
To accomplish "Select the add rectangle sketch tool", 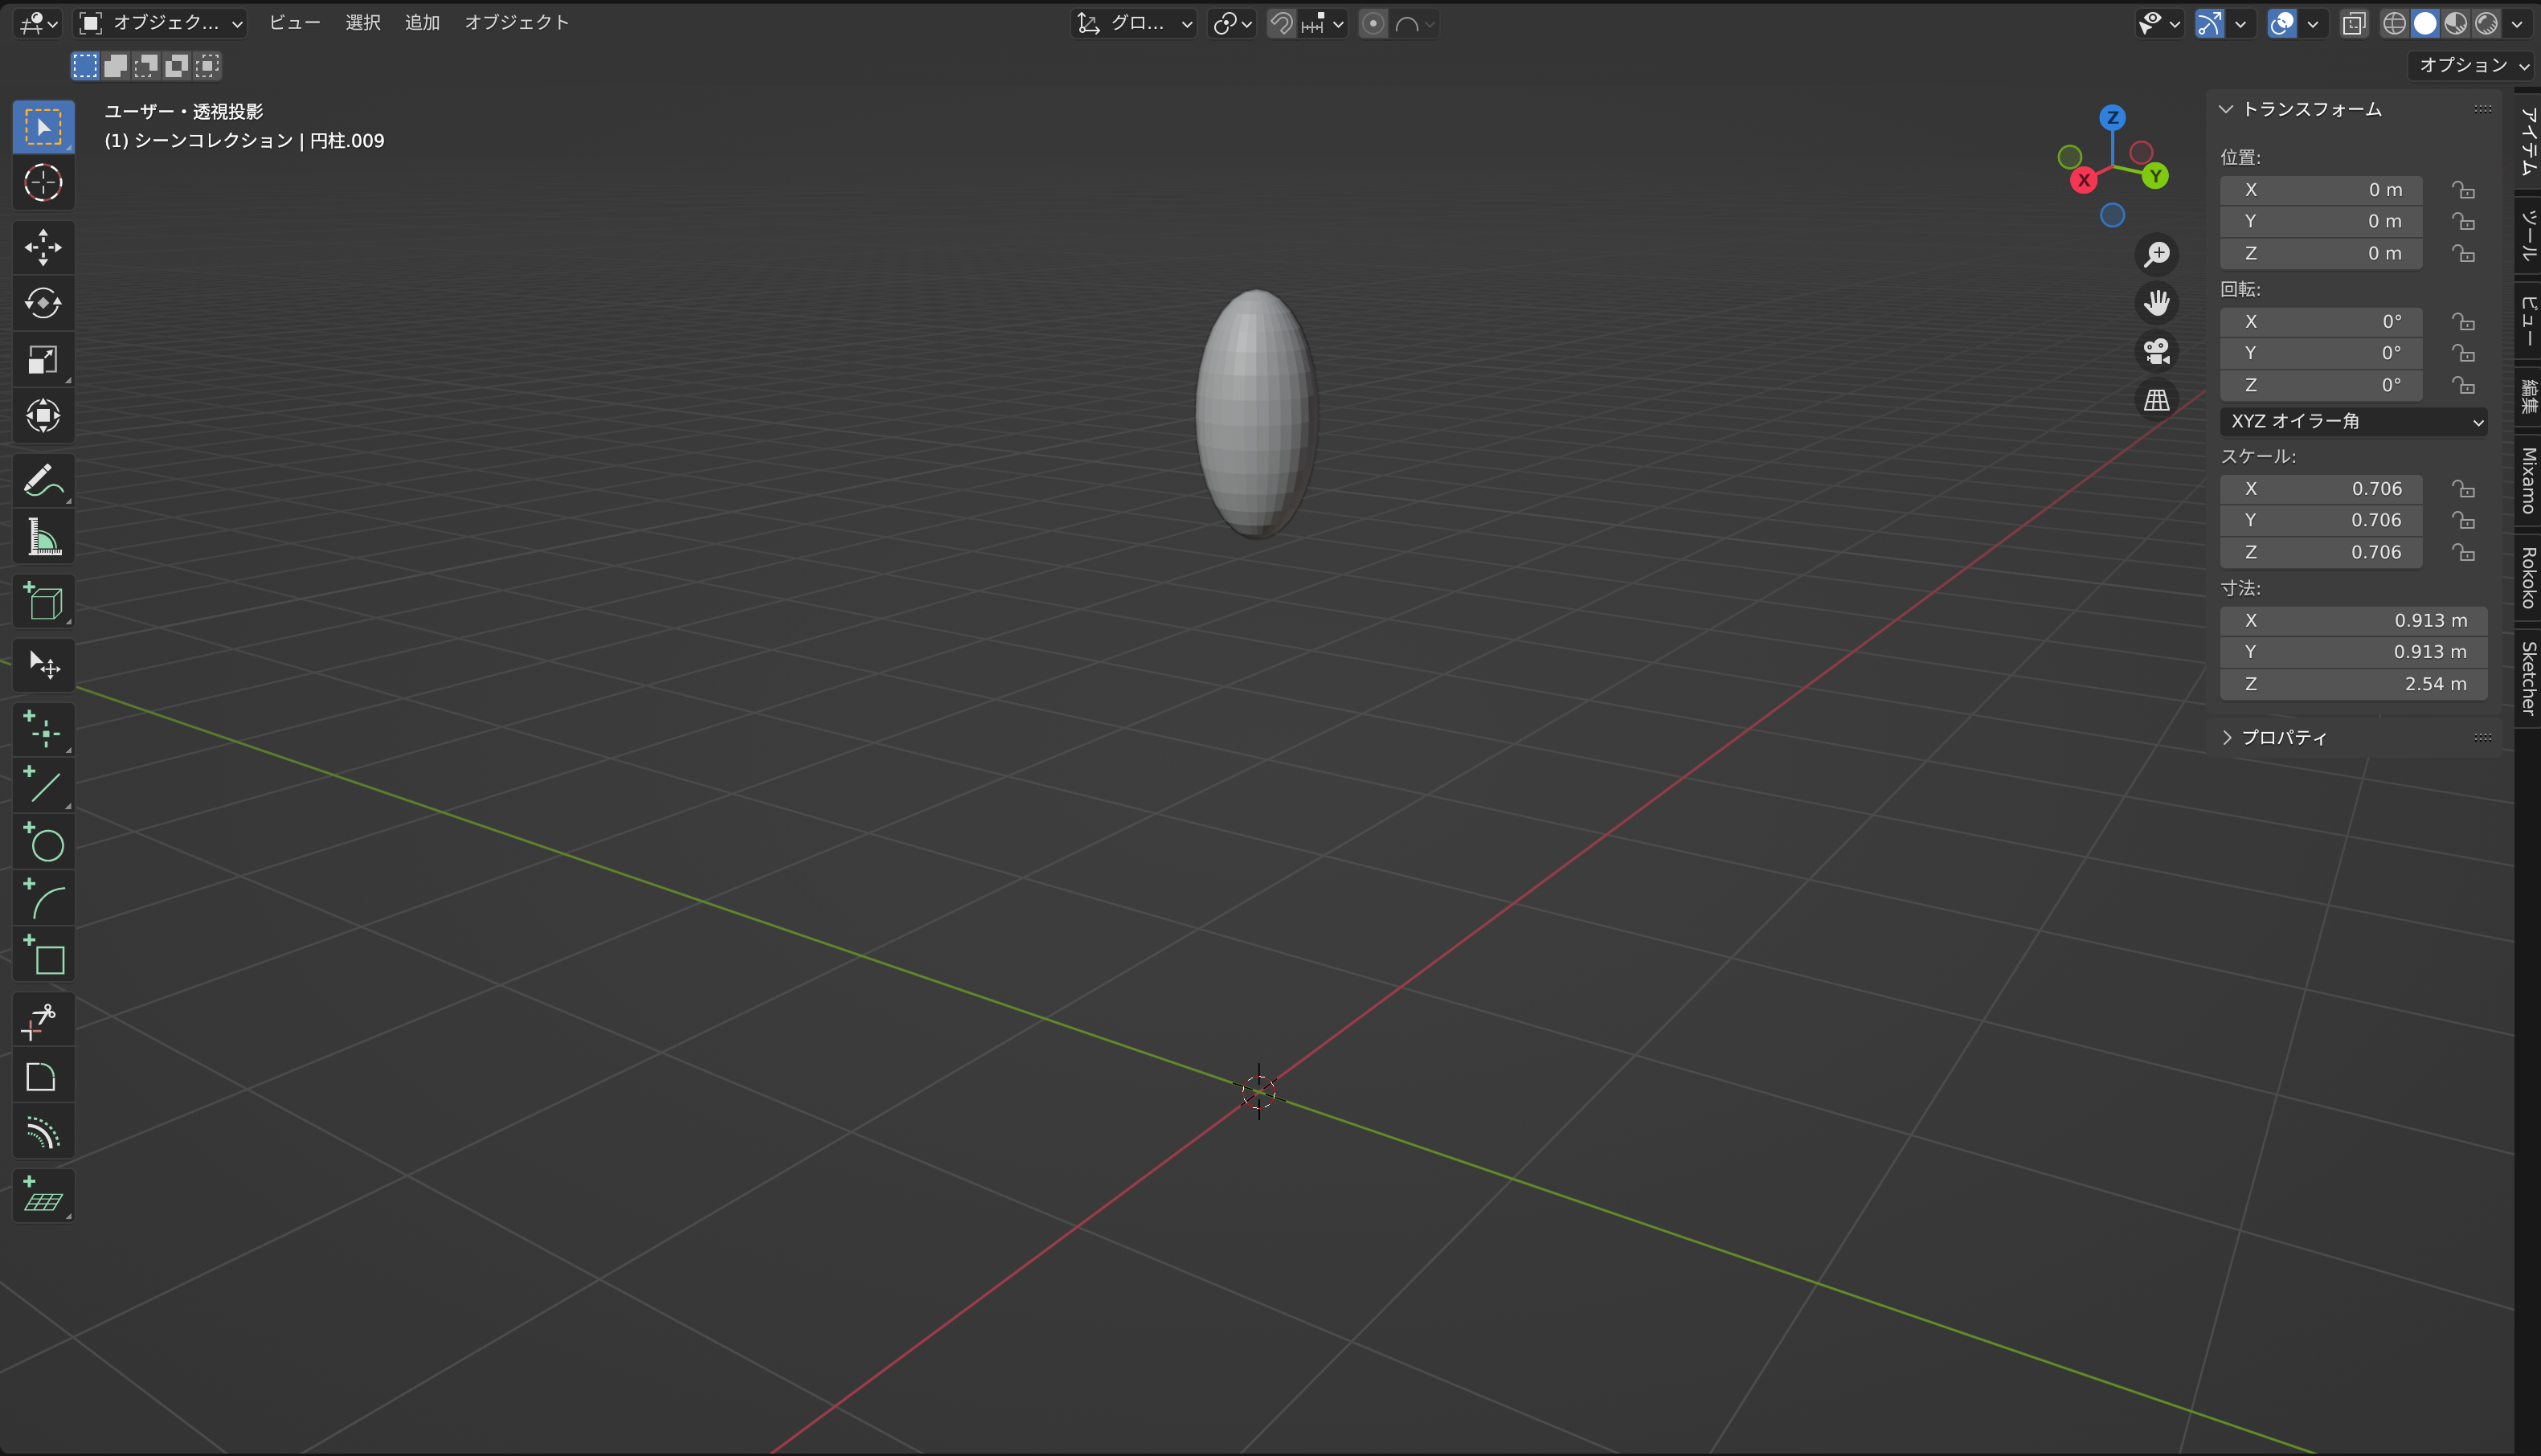I will (43, 953).
